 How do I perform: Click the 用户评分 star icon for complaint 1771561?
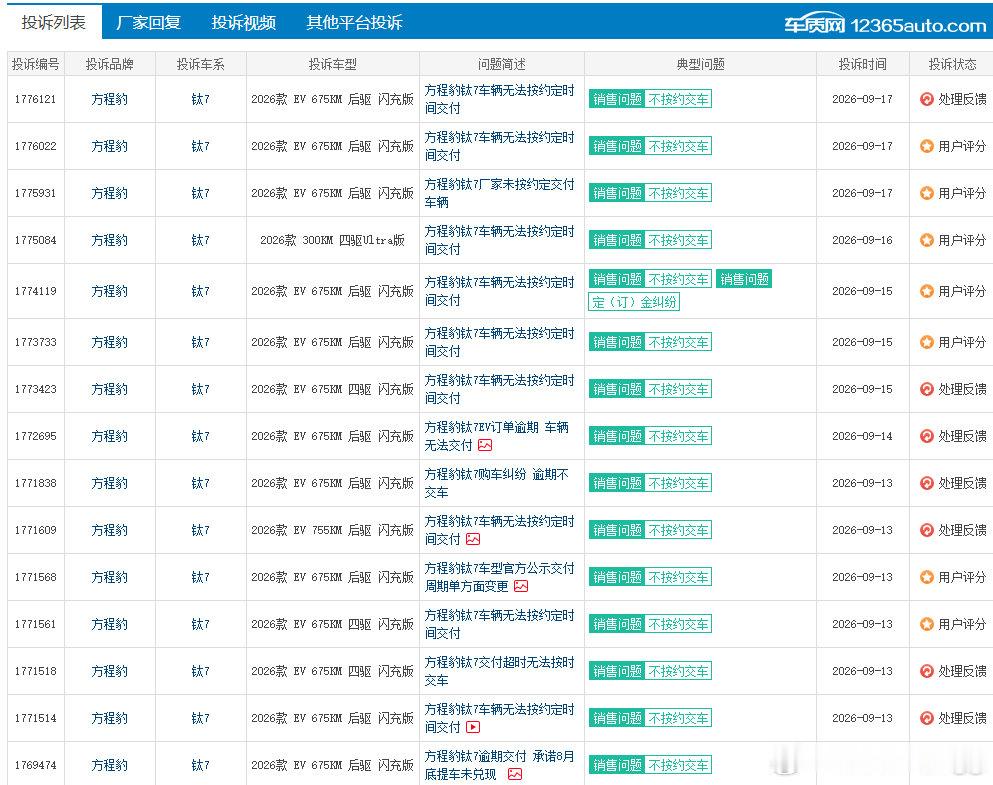click(x=927, y=624)
